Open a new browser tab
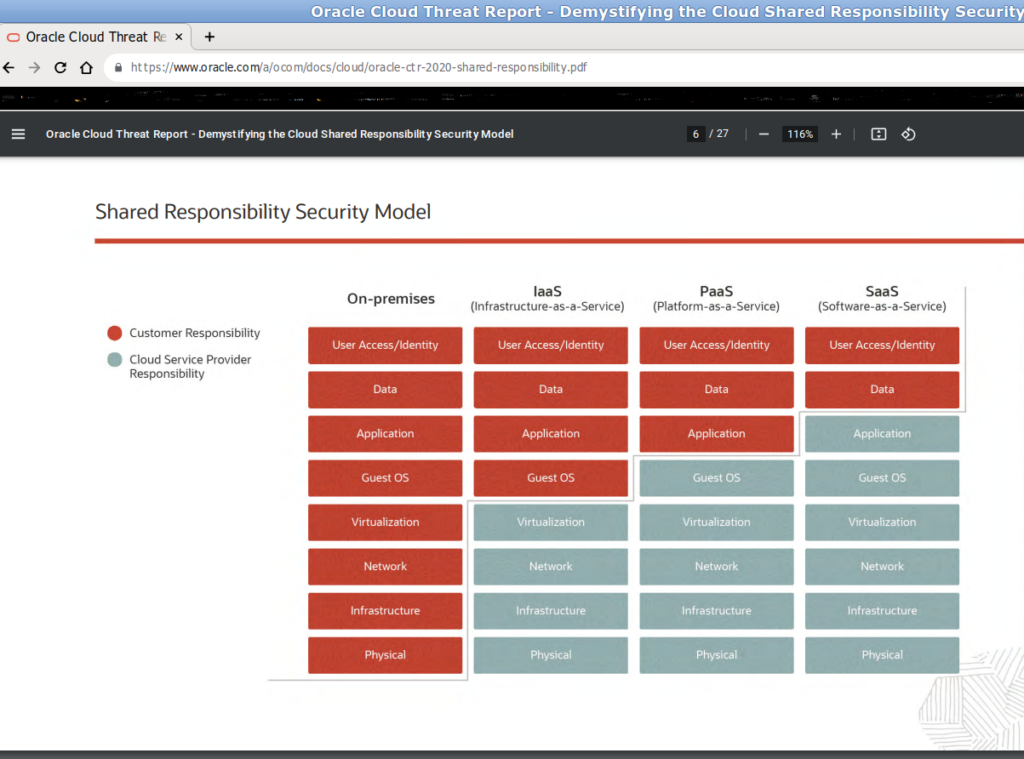The height and width of the screenshot is (759, 1024). pos(210,37)
